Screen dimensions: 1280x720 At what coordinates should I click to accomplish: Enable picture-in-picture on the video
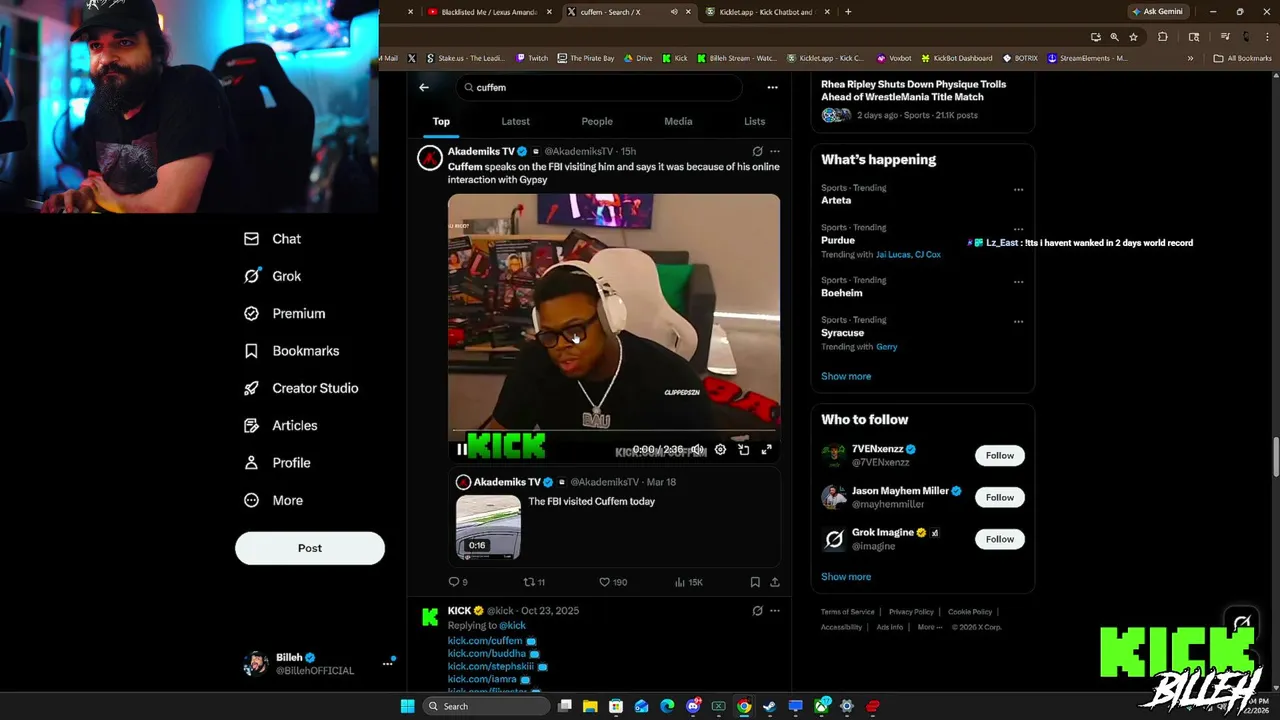coord(743,450)
